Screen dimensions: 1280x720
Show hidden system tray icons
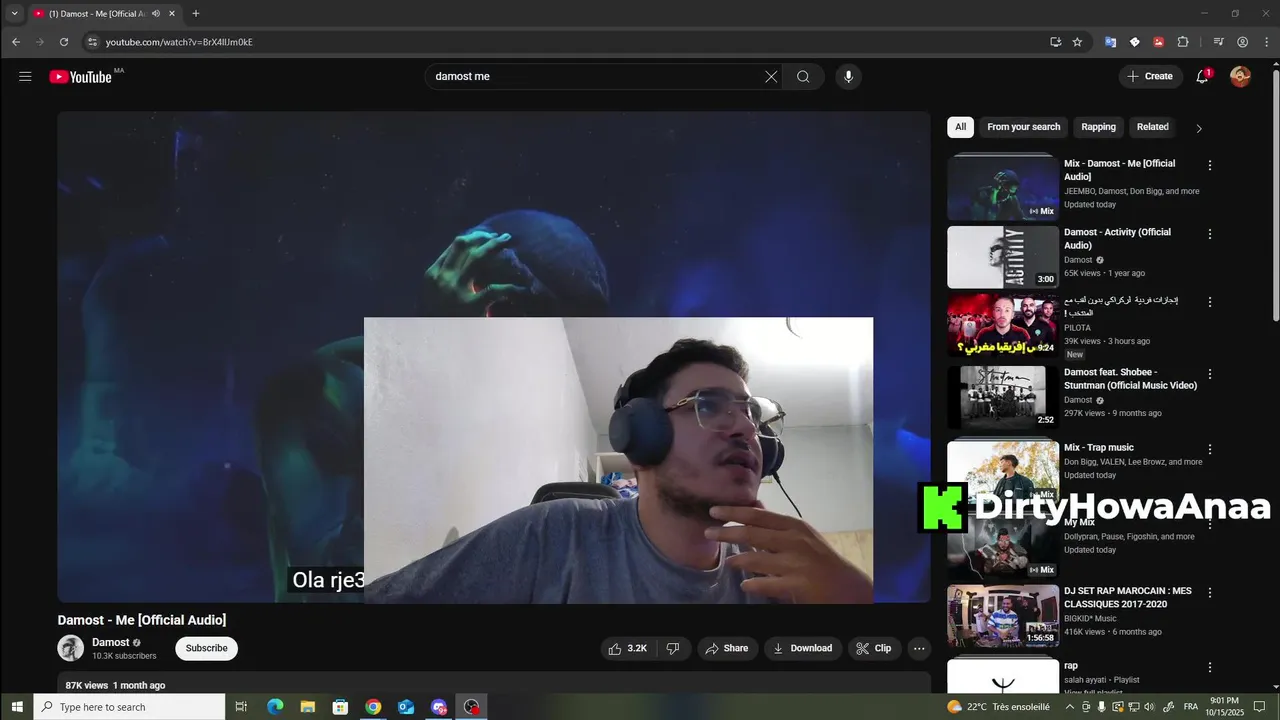(x=1070, y=707)
